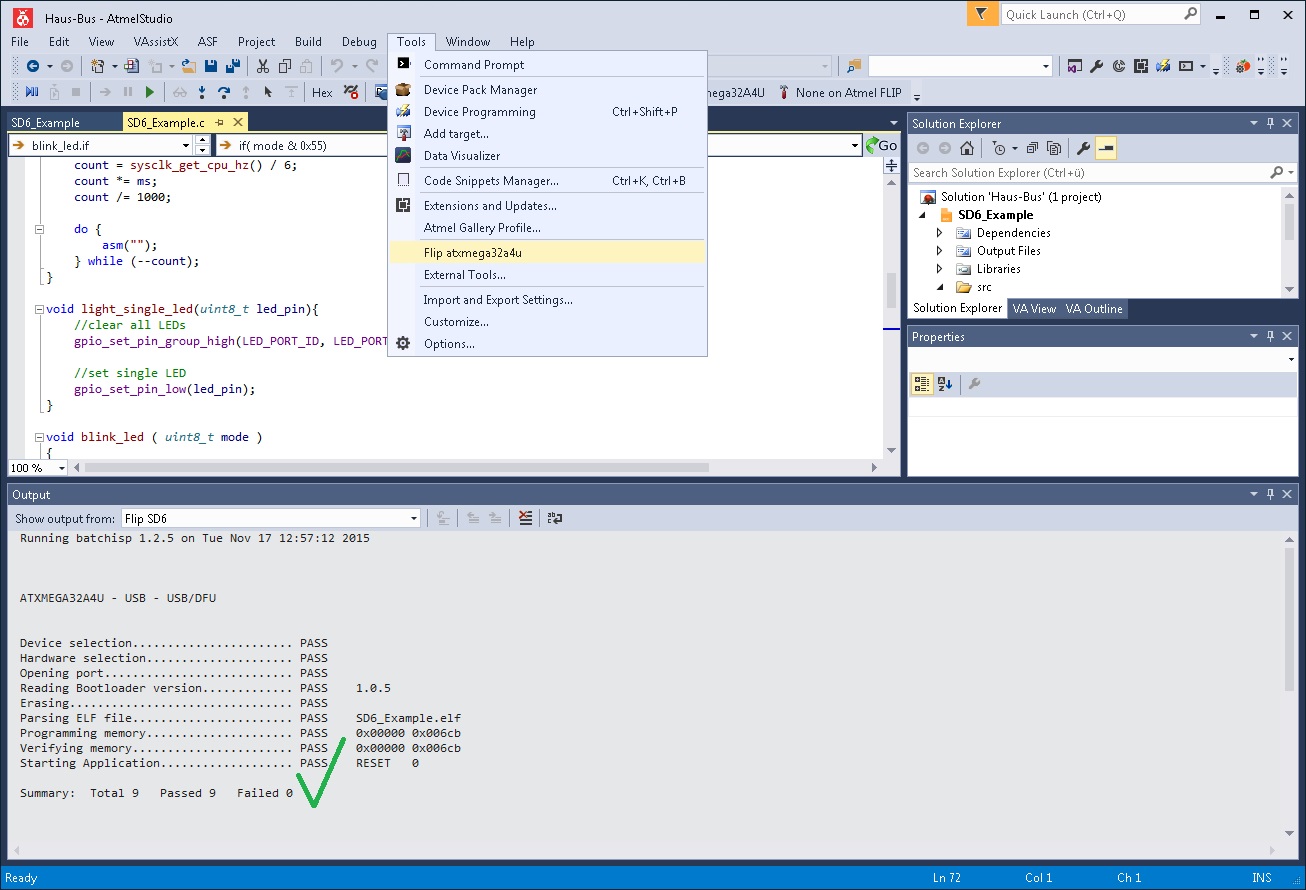1306x890 pixels.
Task: Switch to the VA Outline tab
Action: (1093, 308)
